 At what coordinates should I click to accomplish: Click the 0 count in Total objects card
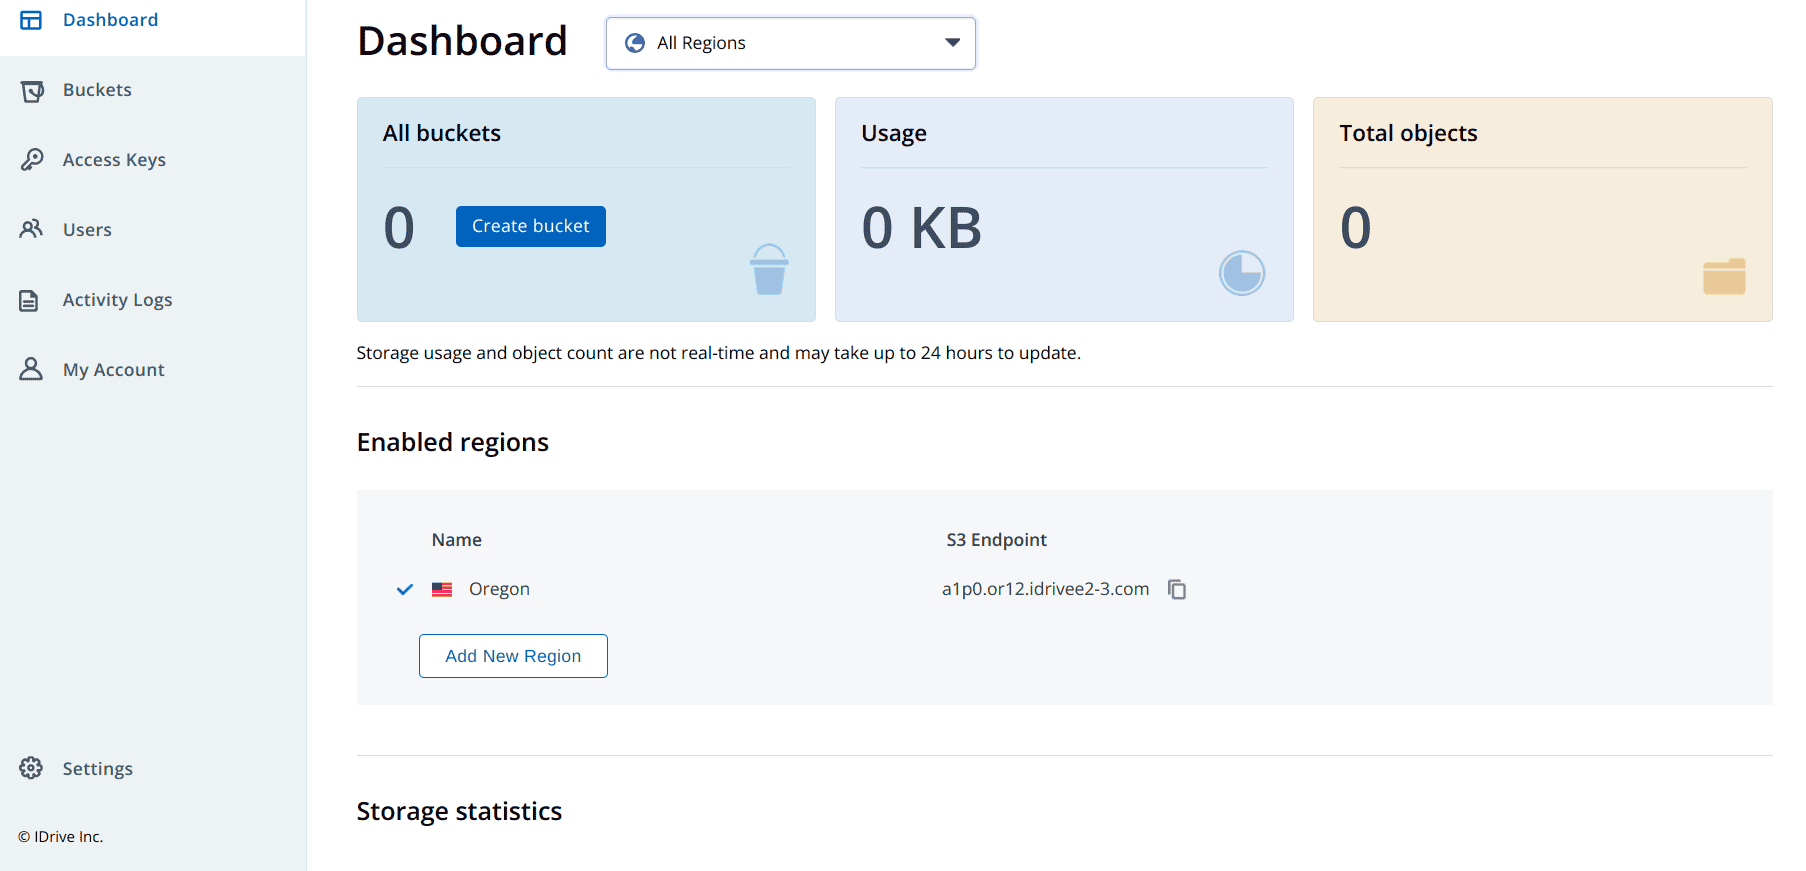(1356, 228)
